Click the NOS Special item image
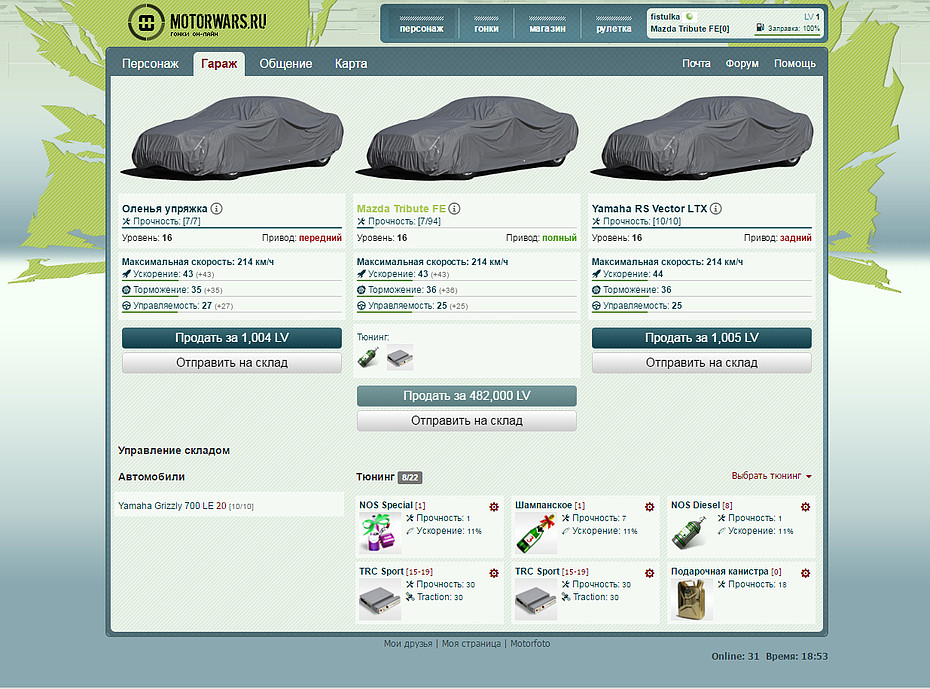The width and height of the screenshot is (930, 689). 380,533
